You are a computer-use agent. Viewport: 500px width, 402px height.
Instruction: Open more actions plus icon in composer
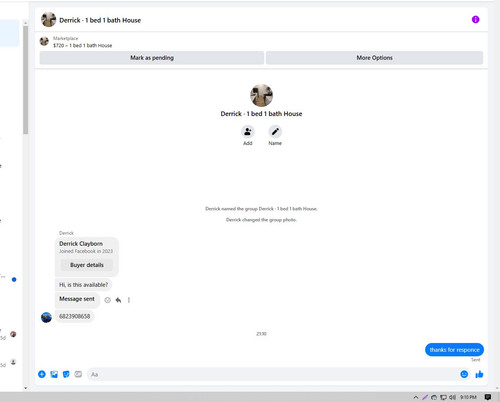tap(42, 374)
